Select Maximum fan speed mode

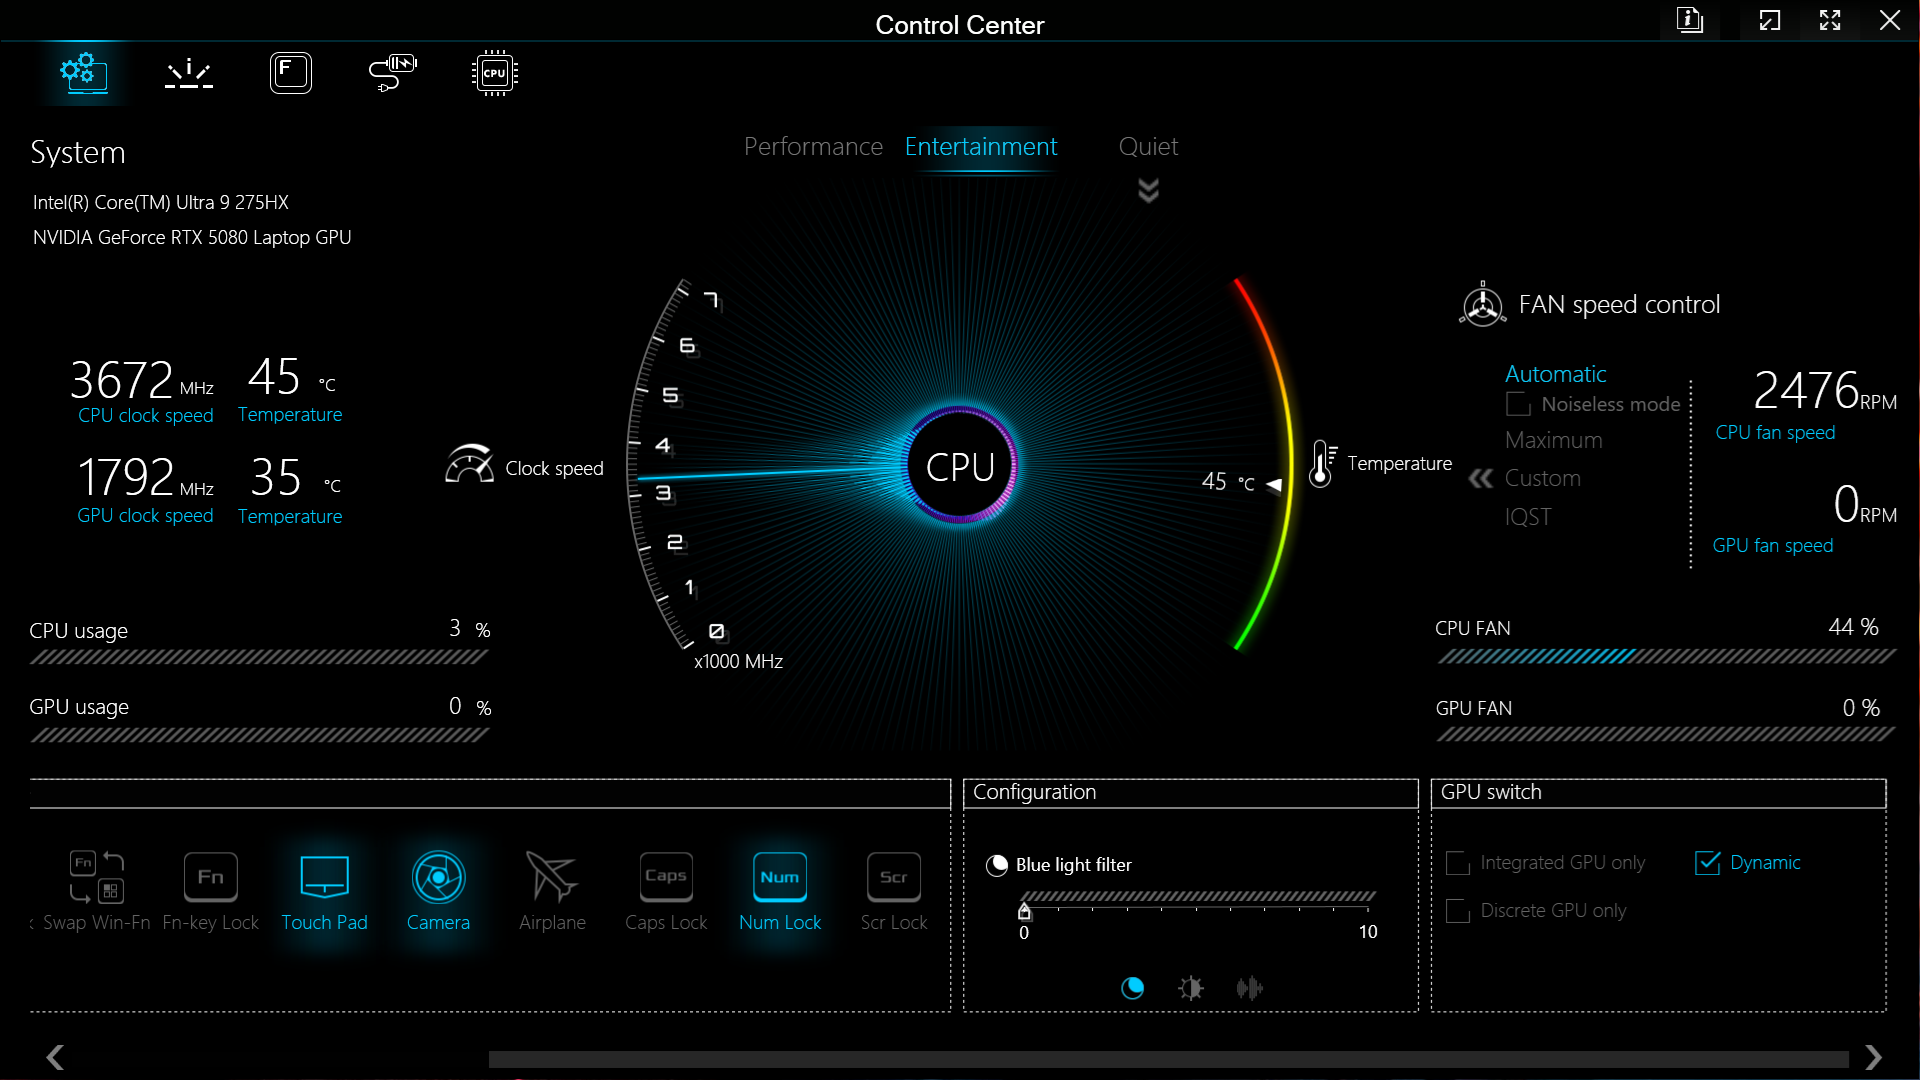click(1553, 440)
